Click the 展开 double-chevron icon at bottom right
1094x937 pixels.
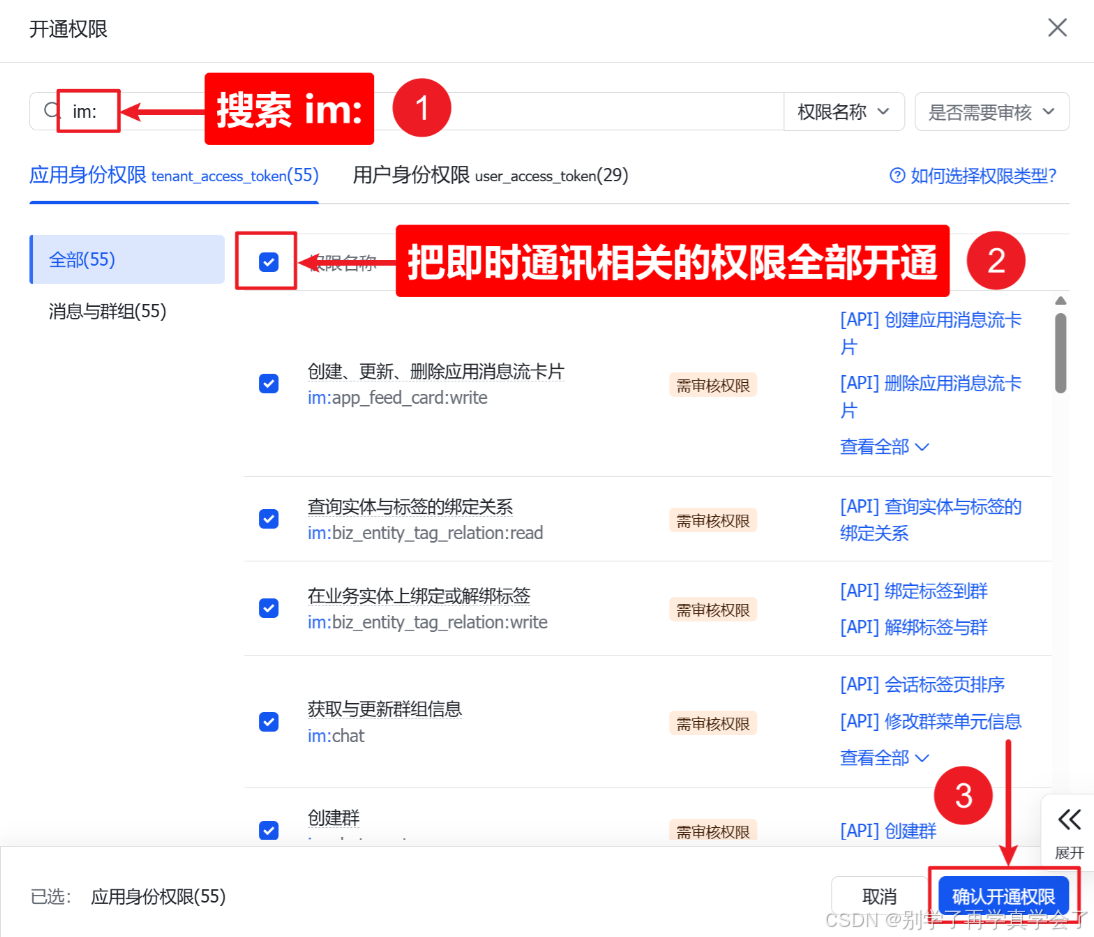pos(1069,820)
